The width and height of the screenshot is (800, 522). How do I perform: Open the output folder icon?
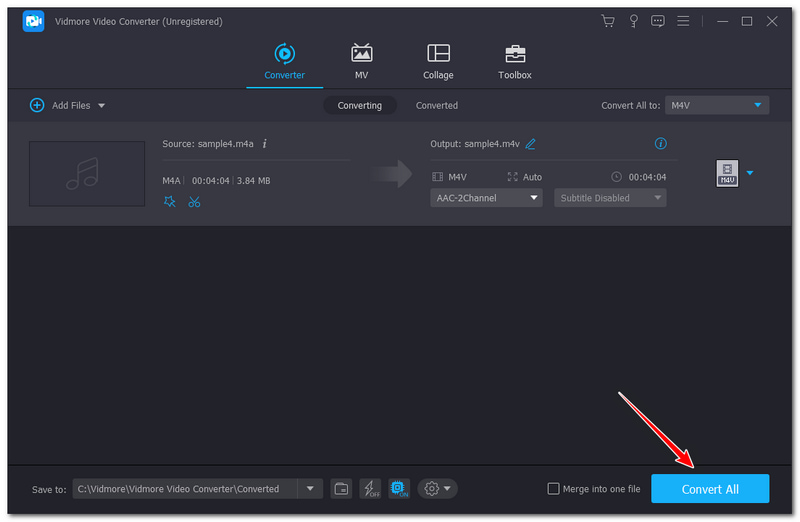tap(341, 489)
